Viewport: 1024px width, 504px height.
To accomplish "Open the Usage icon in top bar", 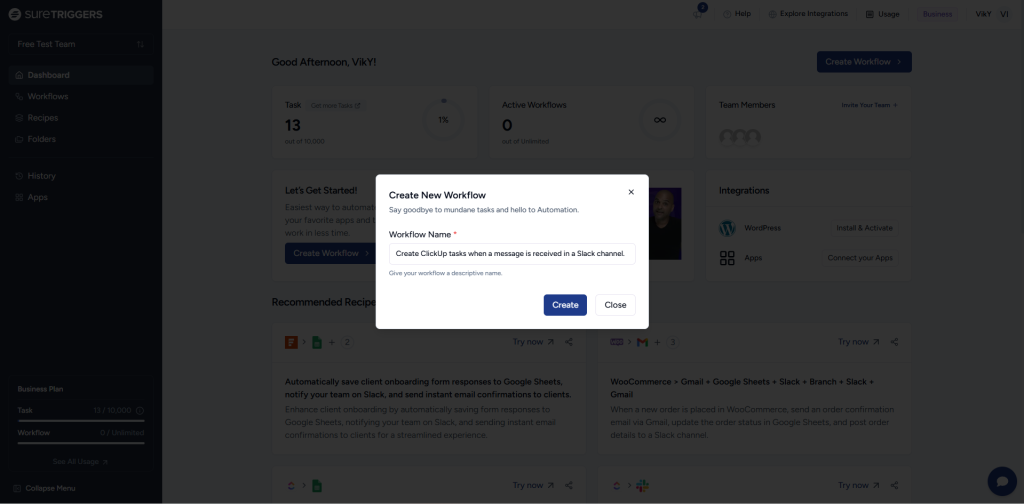I will [x=869, y=14].
